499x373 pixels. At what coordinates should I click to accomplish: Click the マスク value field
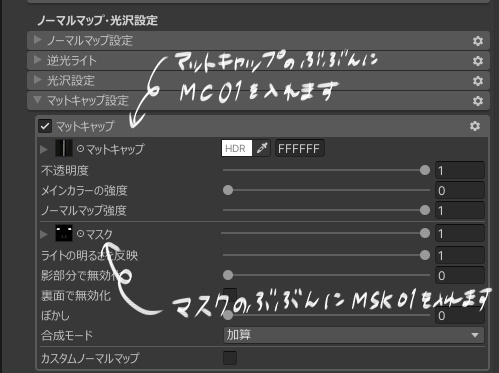coord(460,234)
